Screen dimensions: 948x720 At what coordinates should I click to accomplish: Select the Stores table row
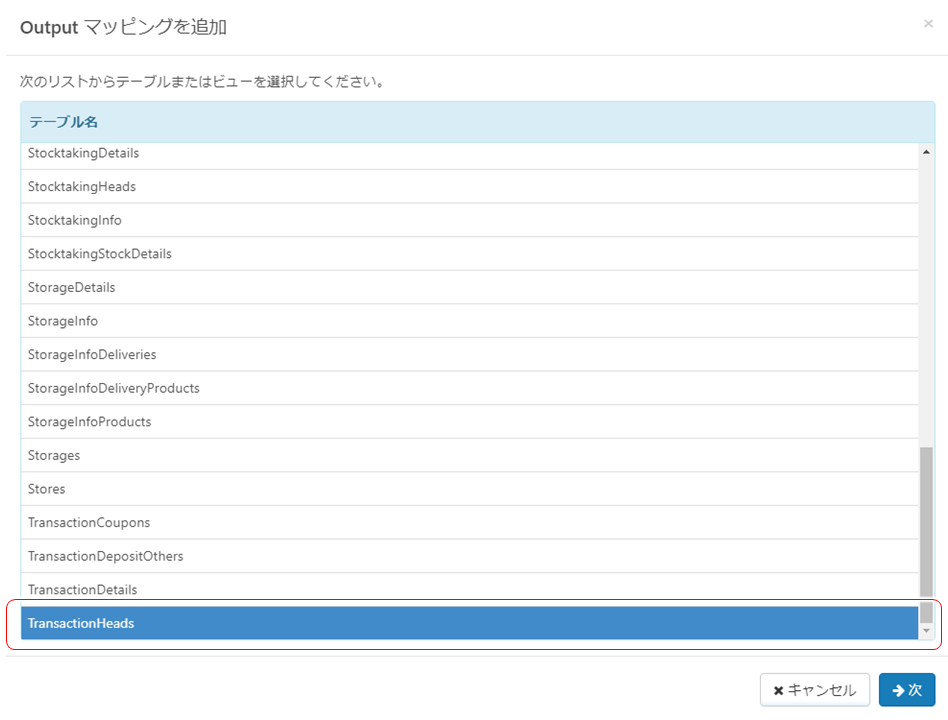[x=400, y=488]
